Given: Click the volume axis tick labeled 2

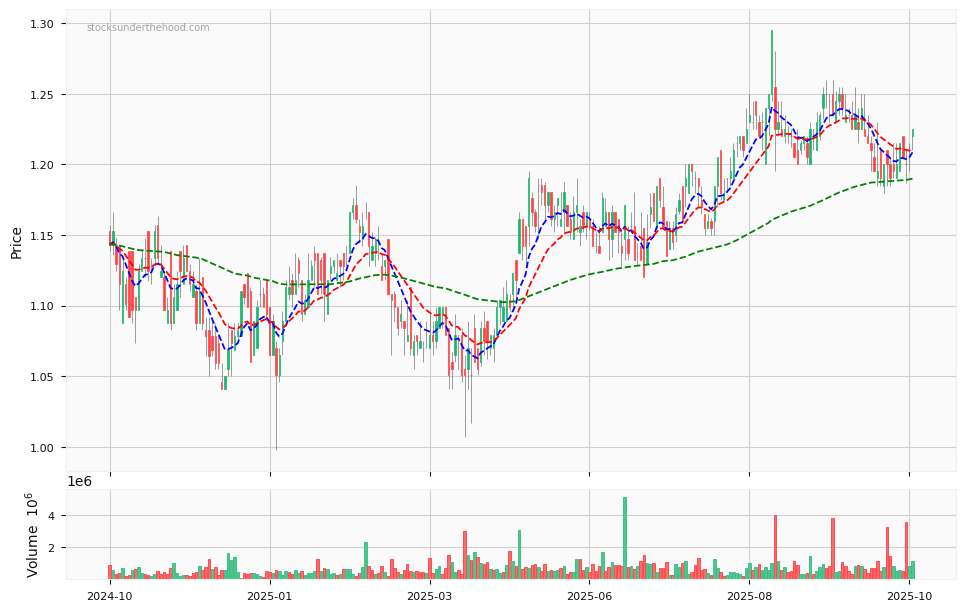Looking at the screenshot, I should [x=57, y=548].
